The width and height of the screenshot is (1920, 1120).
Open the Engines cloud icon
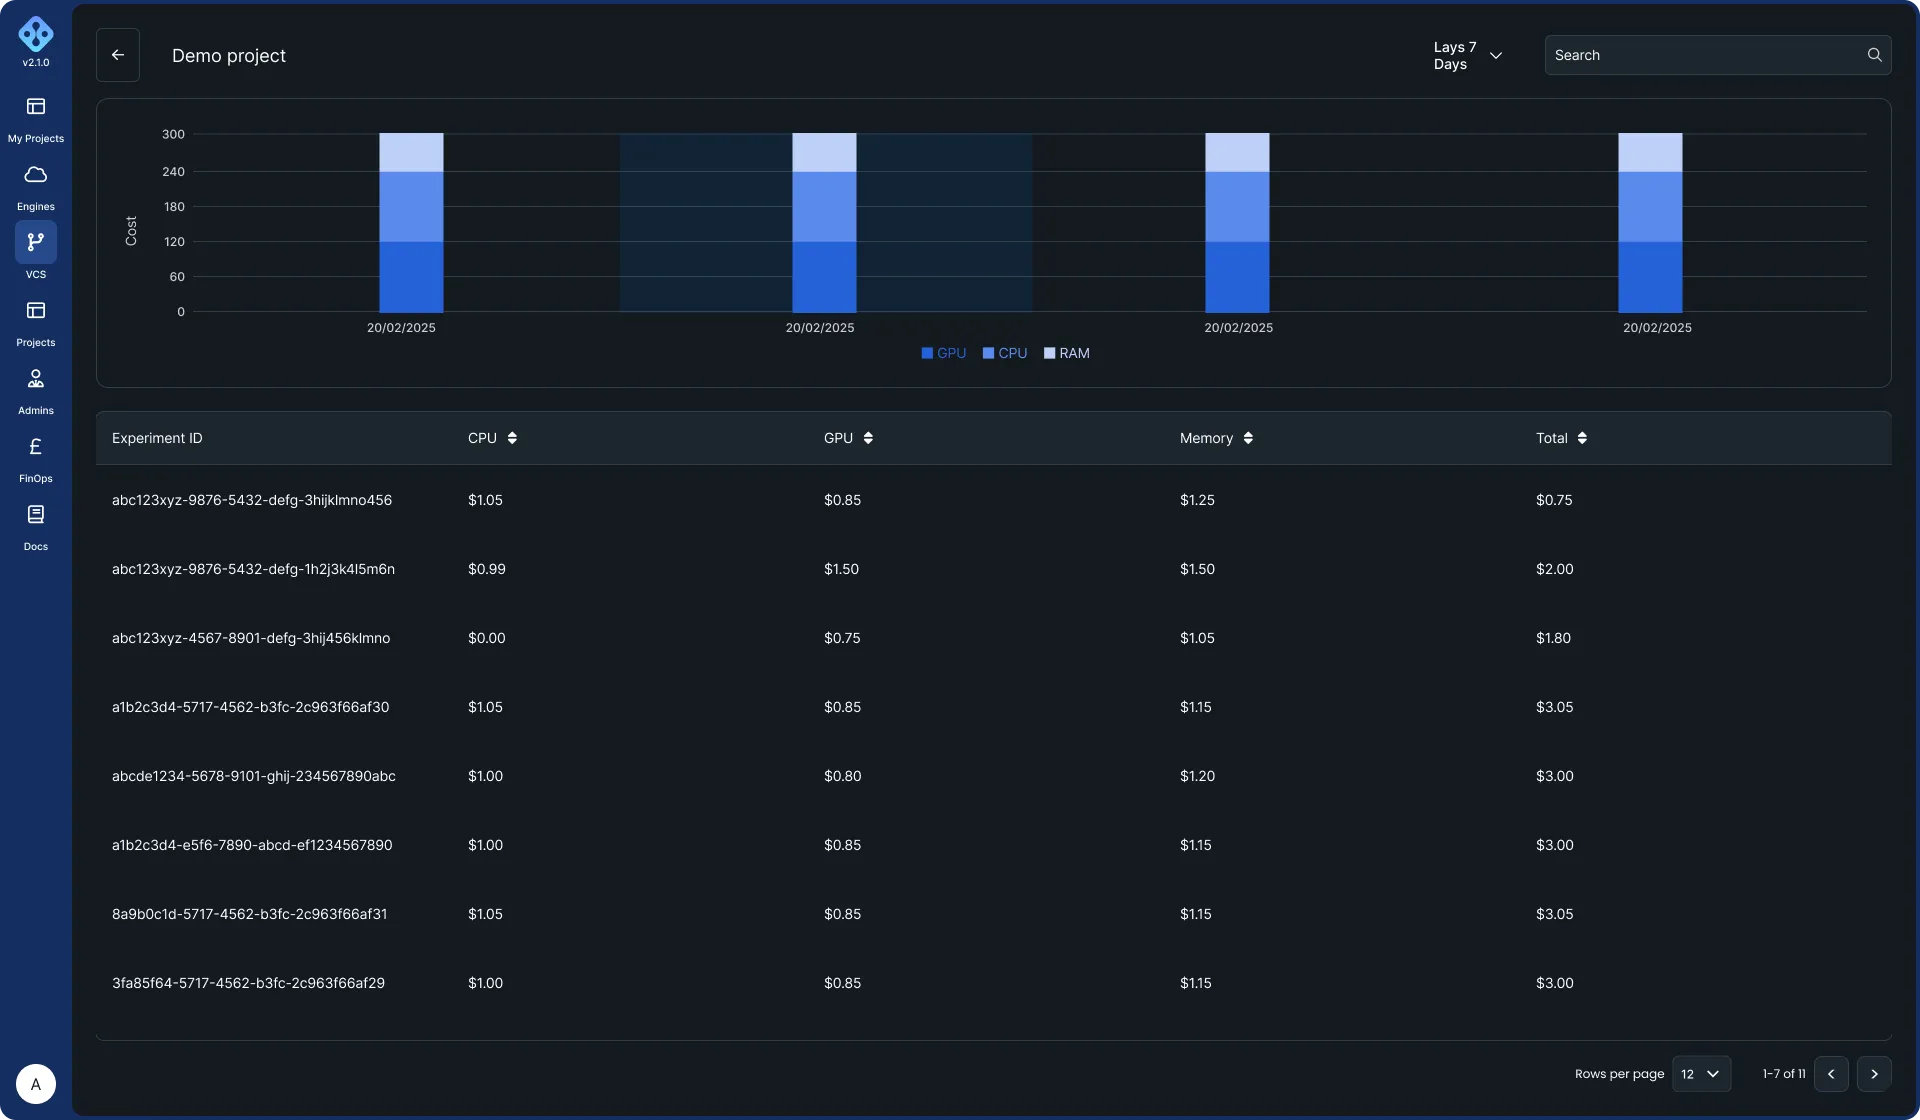[36, 176]
